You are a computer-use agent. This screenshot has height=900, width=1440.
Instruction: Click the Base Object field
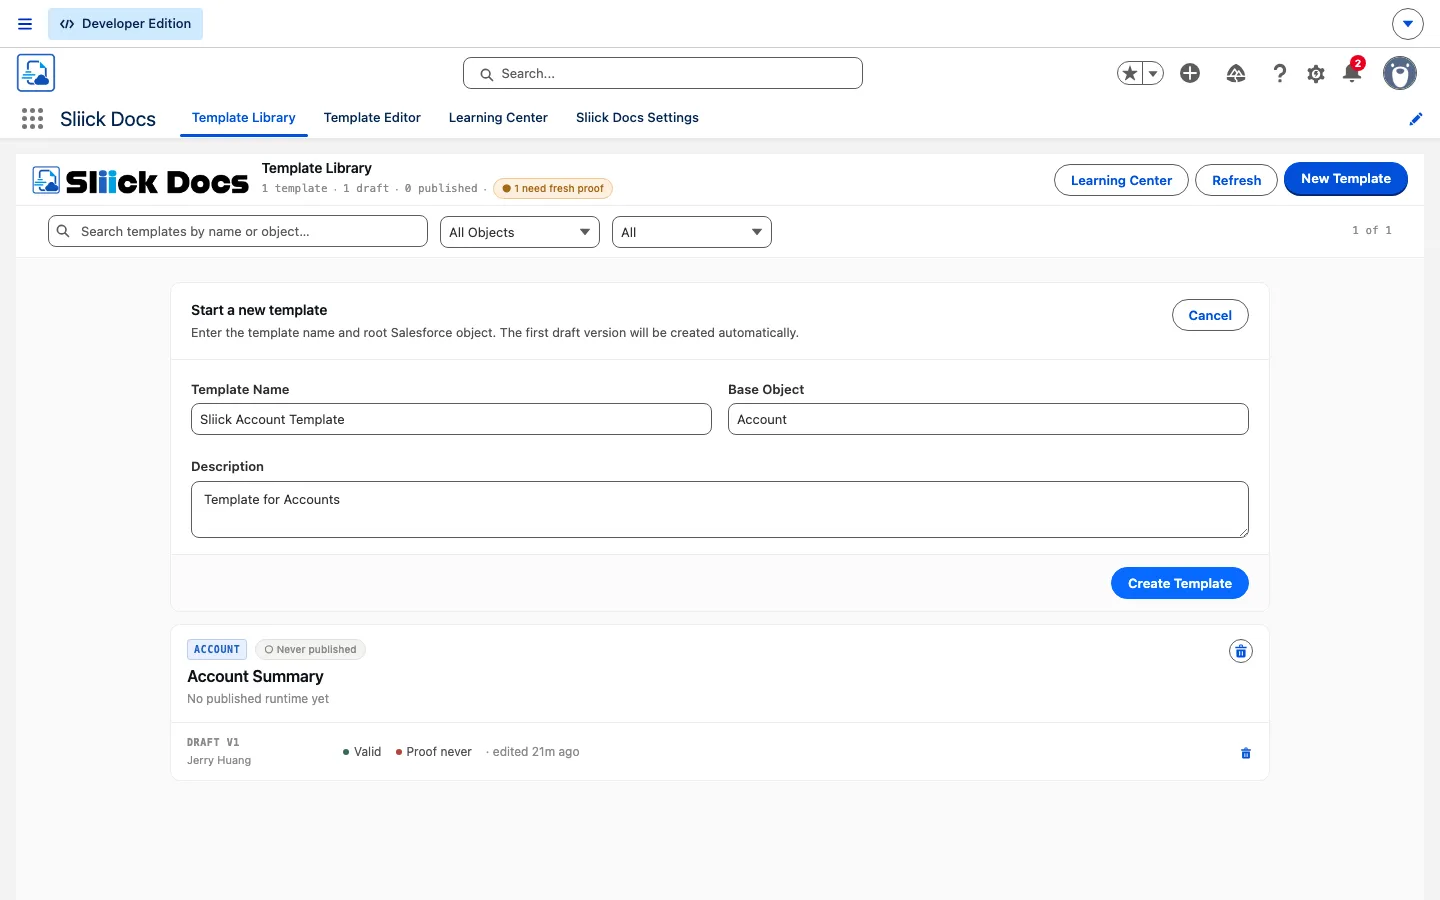coord(988,419)
